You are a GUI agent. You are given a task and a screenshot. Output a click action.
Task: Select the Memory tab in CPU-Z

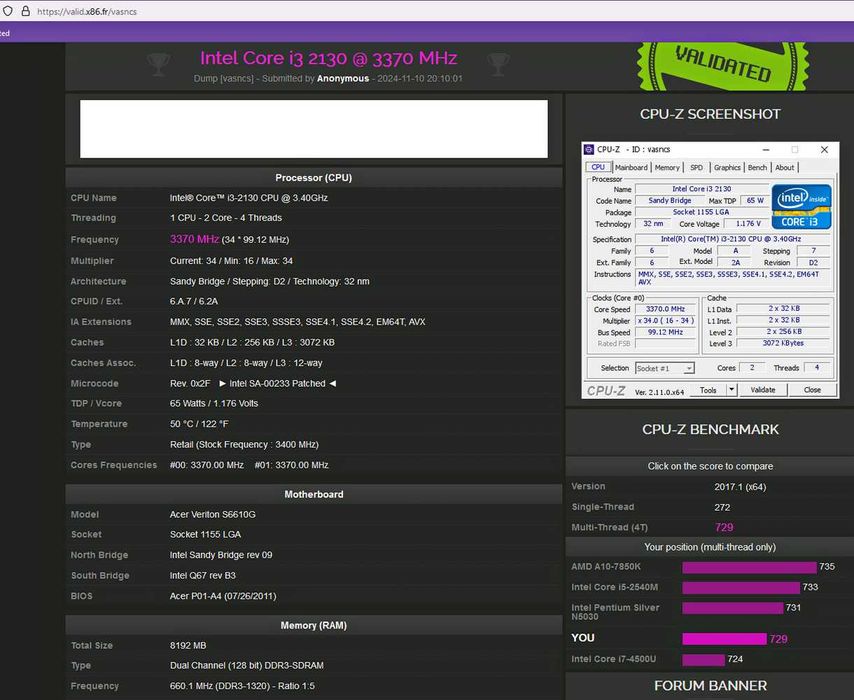click(x=667, y=167)
